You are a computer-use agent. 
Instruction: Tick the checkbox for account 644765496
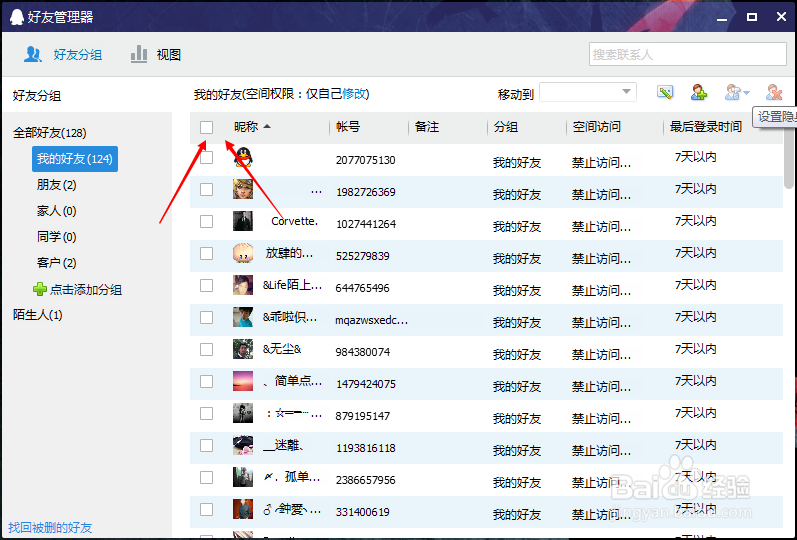(206, 286)
